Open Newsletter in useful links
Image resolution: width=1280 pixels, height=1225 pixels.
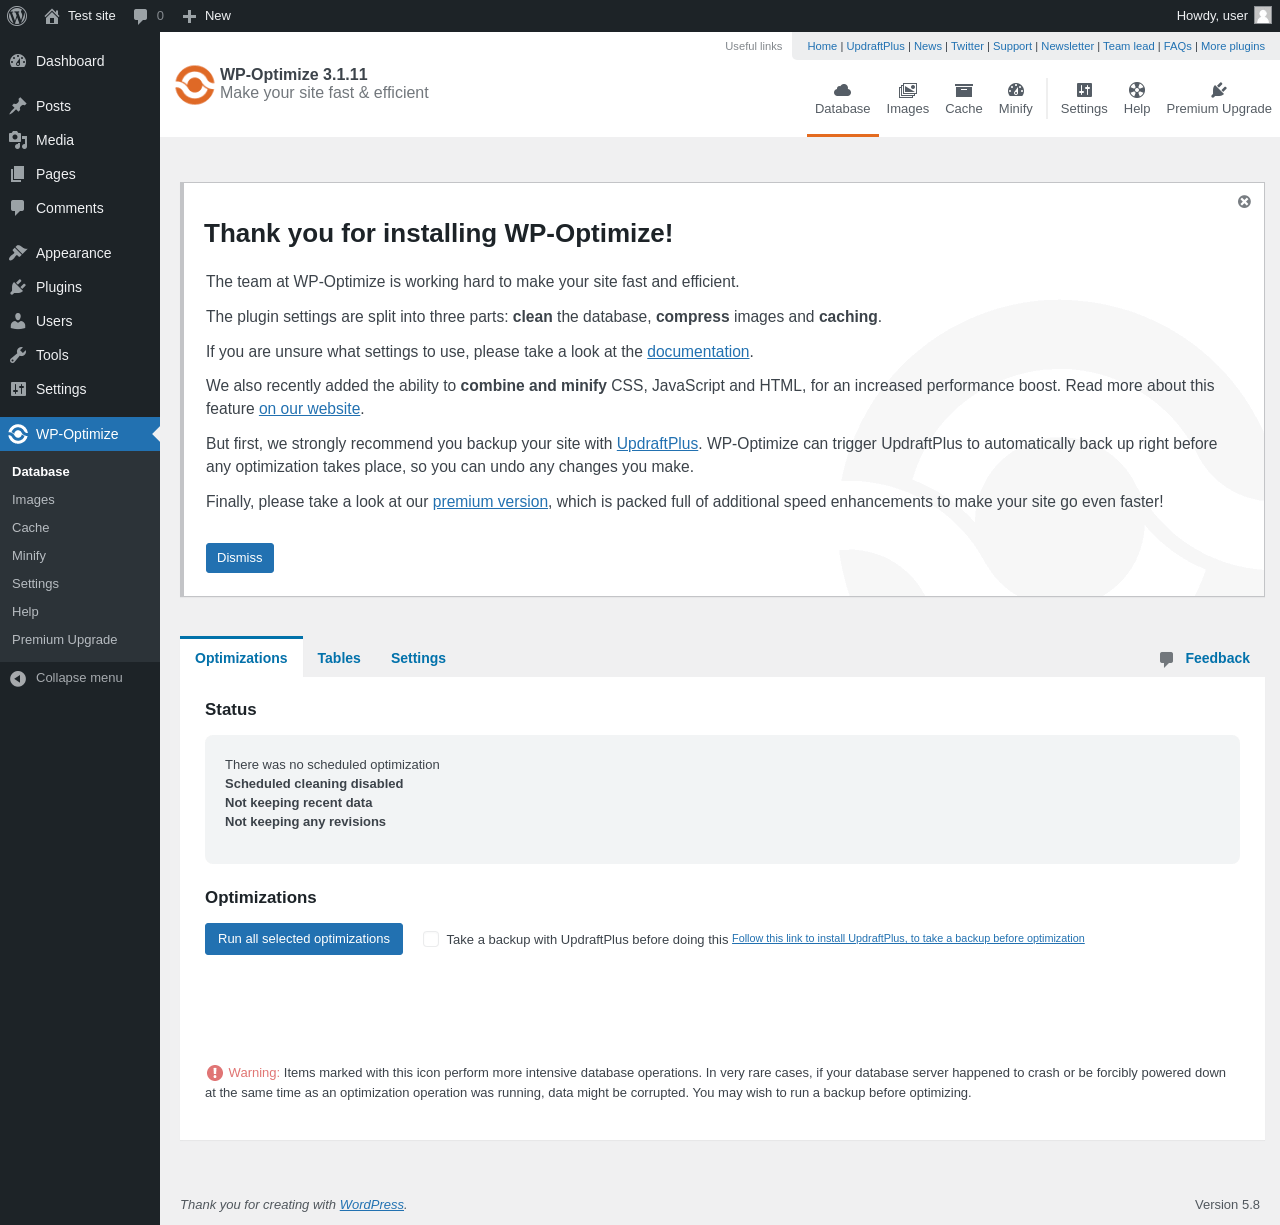point(1067,46)
